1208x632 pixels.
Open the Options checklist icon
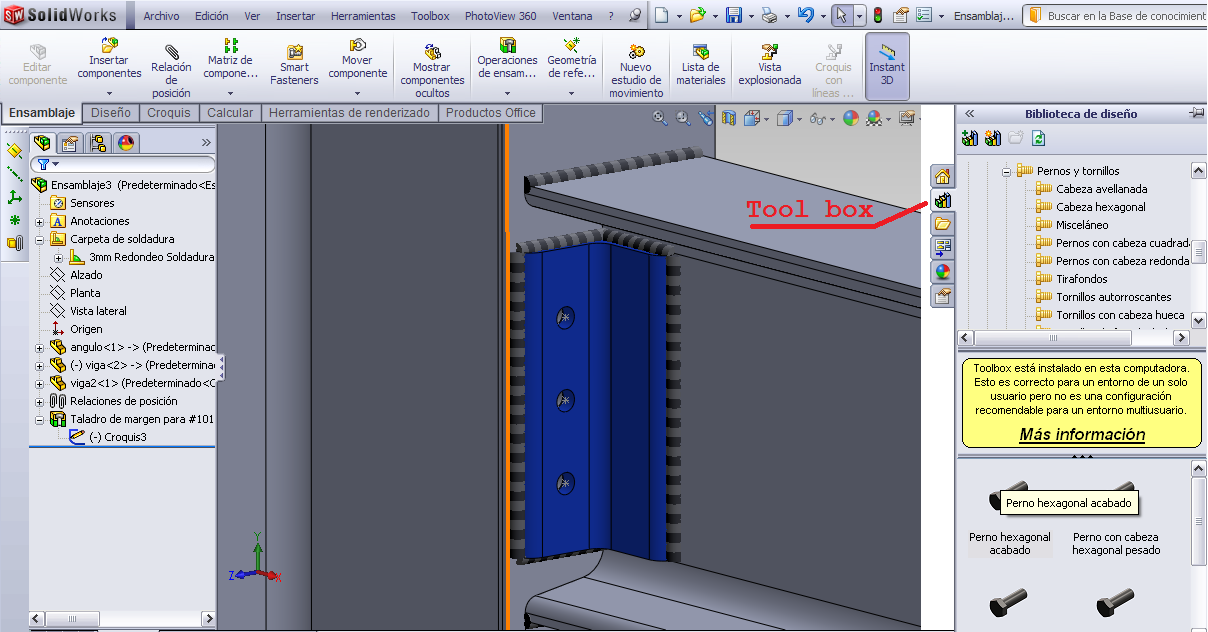tap(924, 15)
